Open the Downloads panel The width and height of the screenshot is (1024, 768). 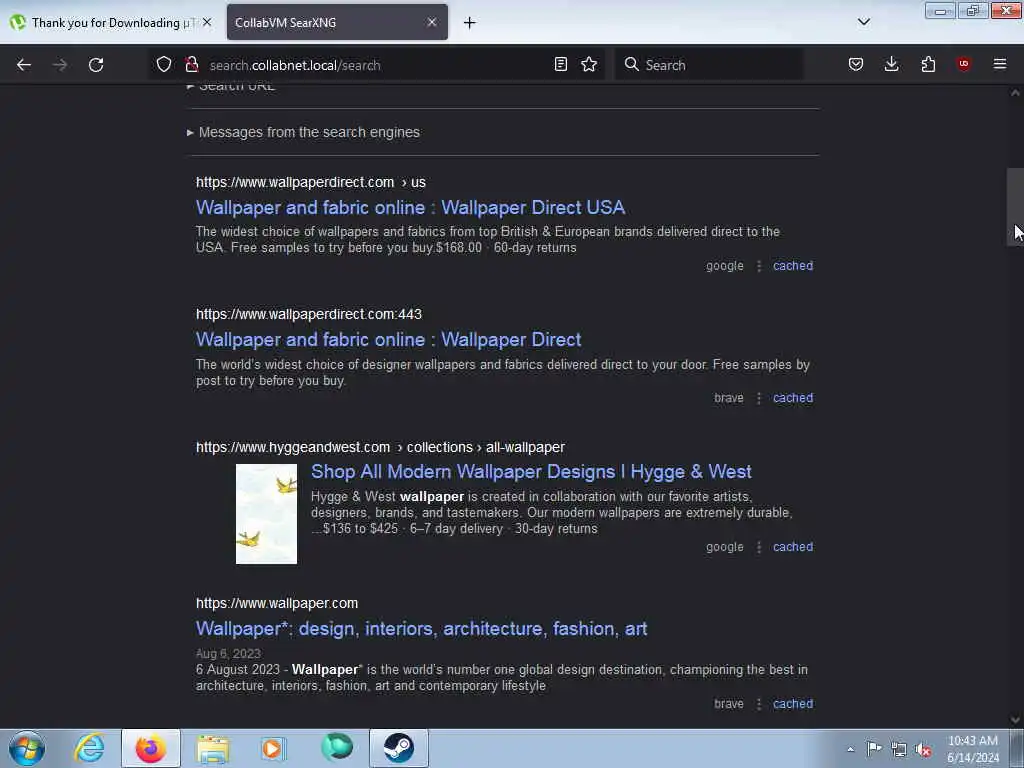click(891, 64)
